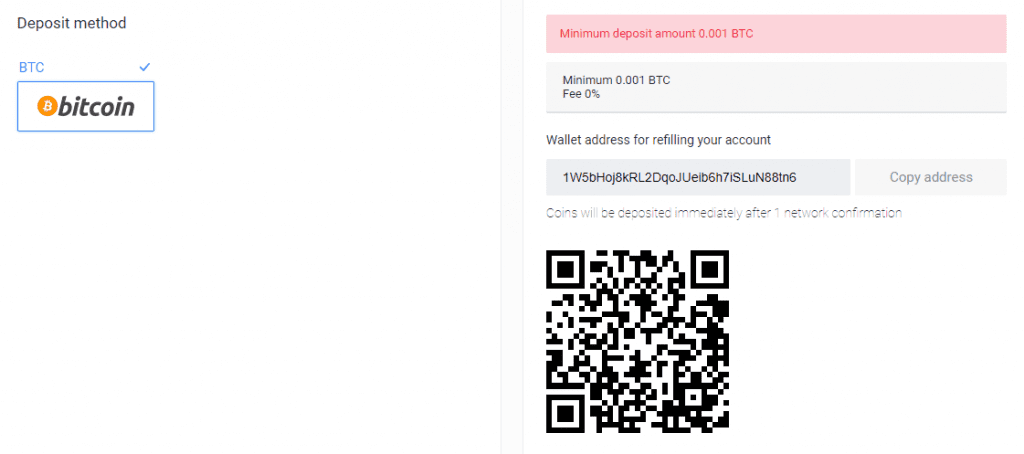
Task: Click the wallet address text field
Action: (x=698, y=177)
